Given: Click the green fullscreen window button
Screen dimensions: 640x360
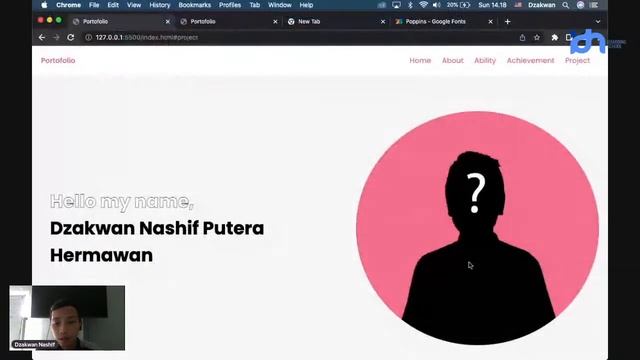Looking at the screenshot, I should coord(58,20).
